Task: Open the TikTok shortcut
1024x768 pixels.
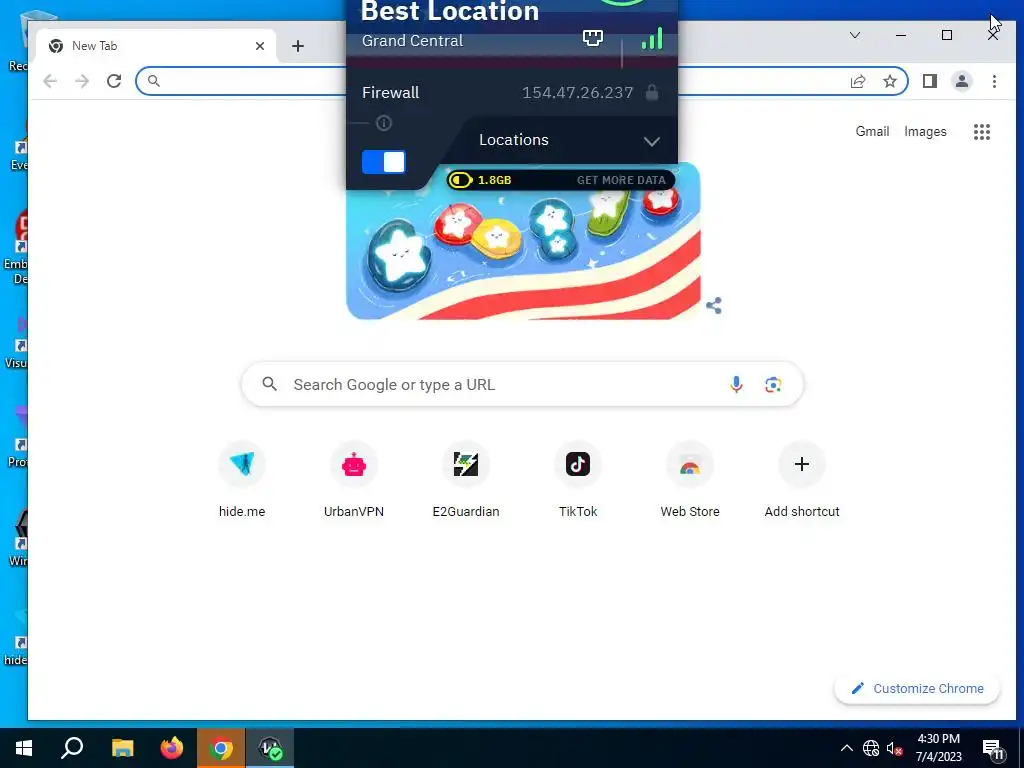Action: (x=578, y=481)
